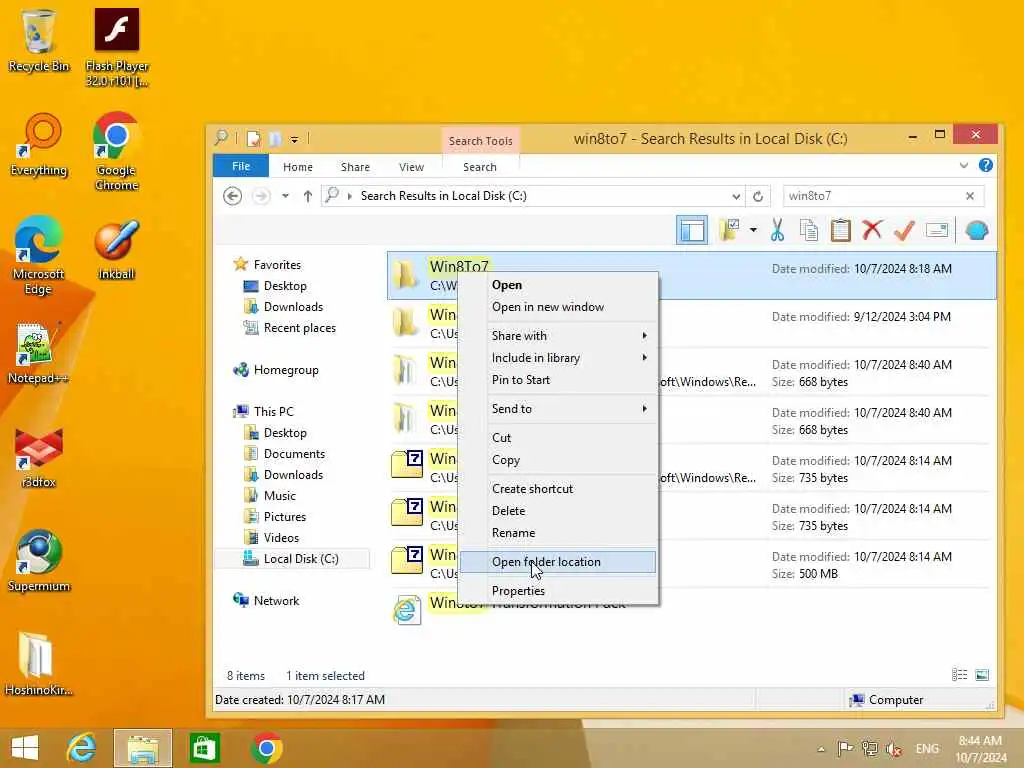Image resolution: width=1024 pixels, height=768 pixels.
Task: Open Documents under This PC
Action: click(294, 454)
